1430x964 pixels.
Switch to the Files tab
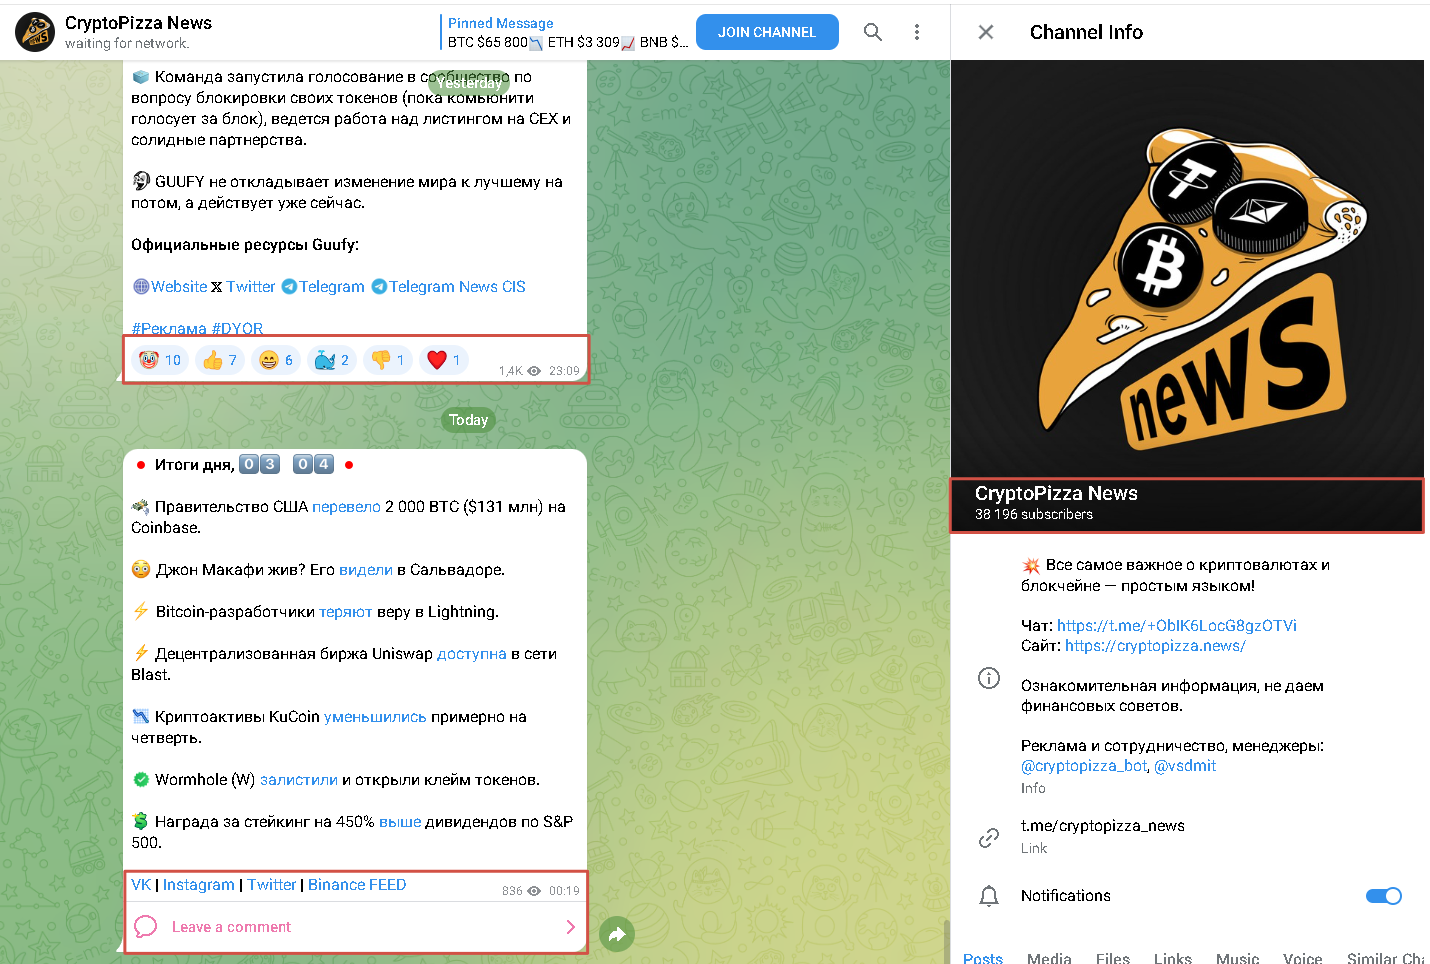point(1113,957)
